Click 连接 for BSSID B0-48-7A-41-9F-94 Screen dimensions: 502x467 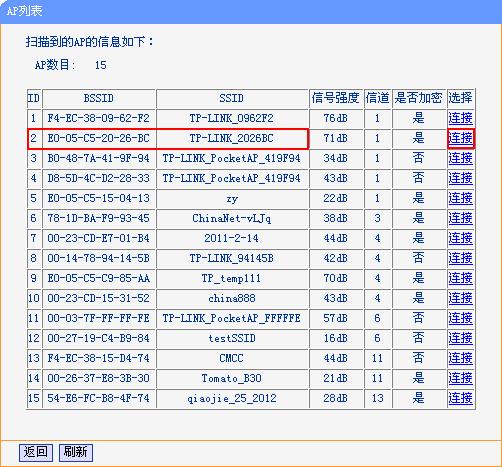pos(460,158)
